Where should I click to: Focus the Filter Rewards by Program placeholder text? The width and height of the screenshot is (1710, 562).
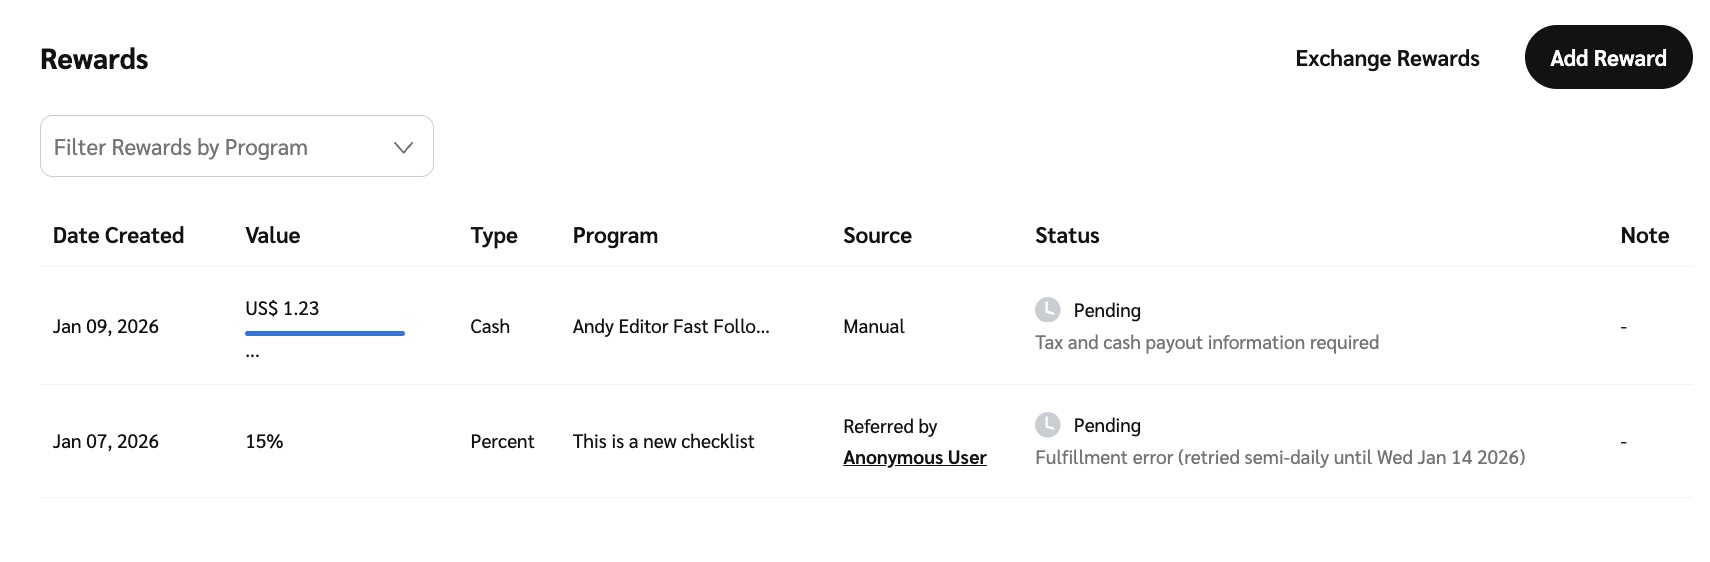(x=181, y=148)
